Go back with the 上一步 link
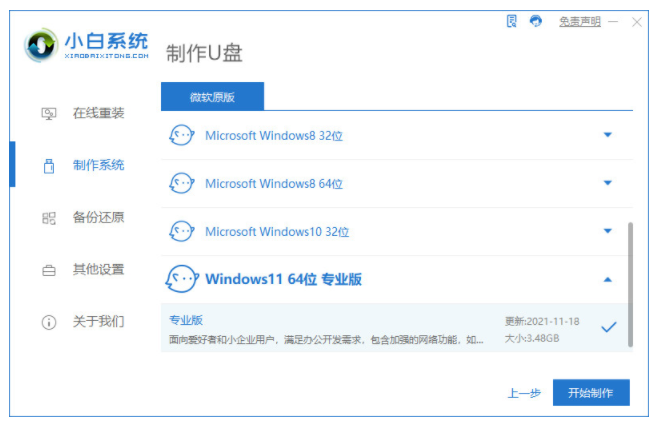This screenshot has width=658, height=422. (x=524, y=393)
